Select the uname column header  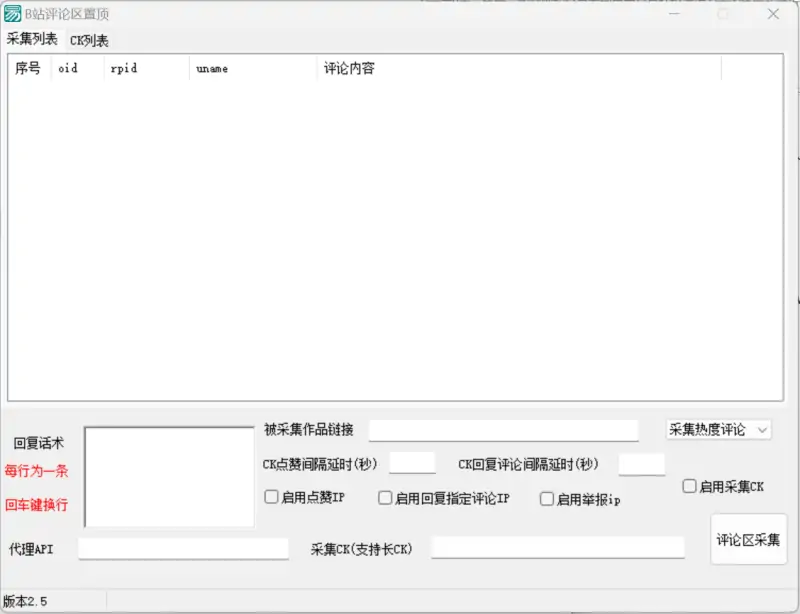pos(212,68)
